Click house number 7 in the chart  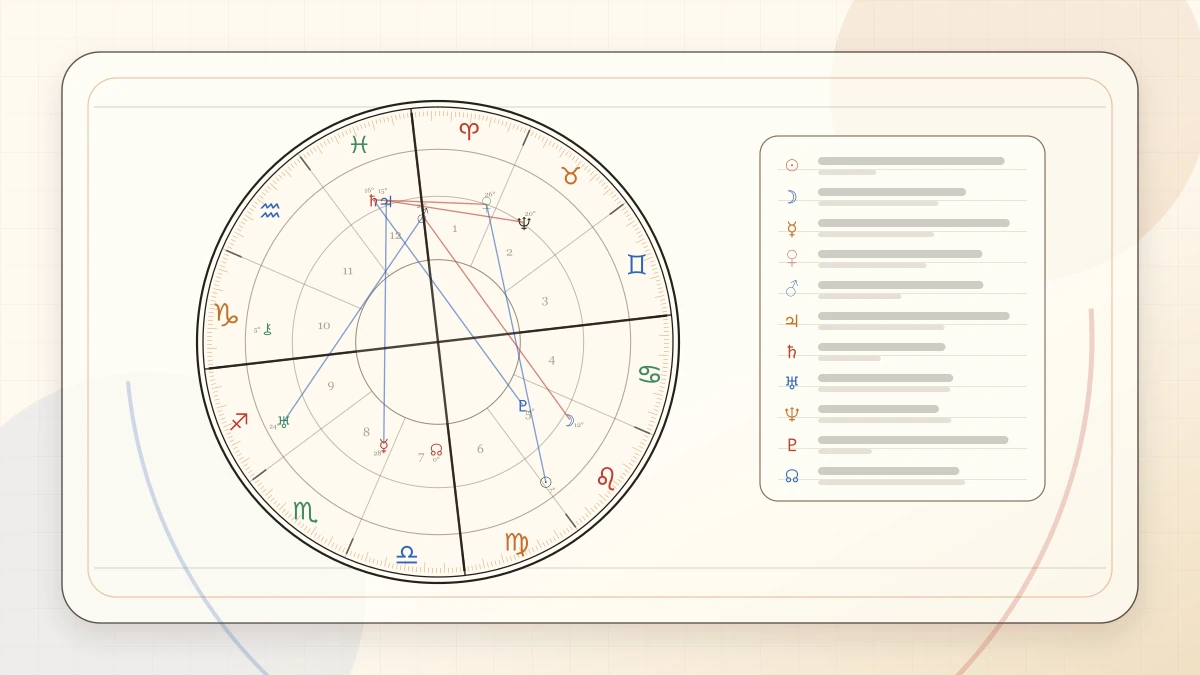421,458
